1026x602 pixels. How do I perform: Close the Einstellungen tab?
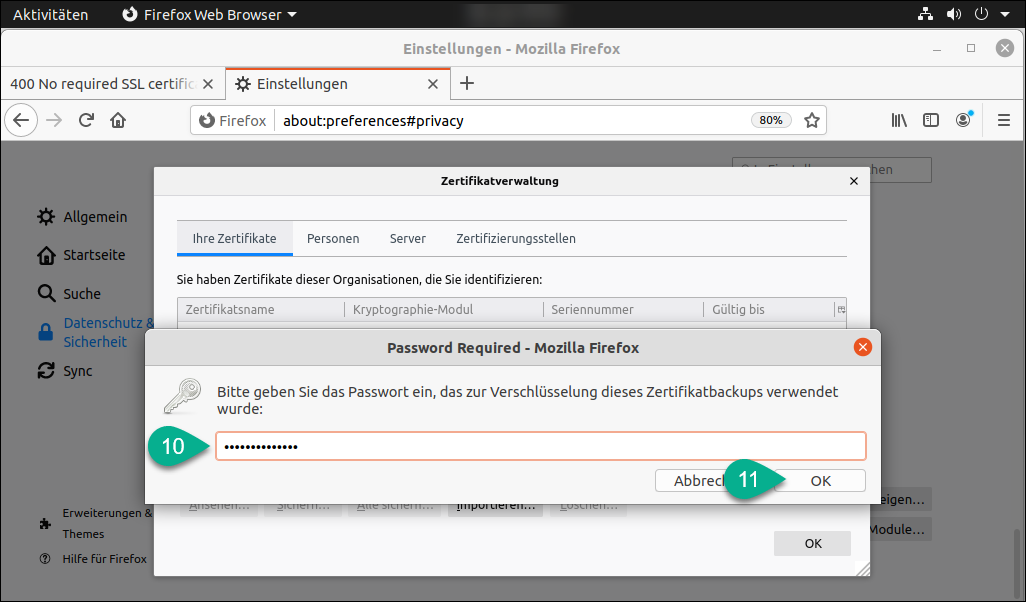point(433,84)
